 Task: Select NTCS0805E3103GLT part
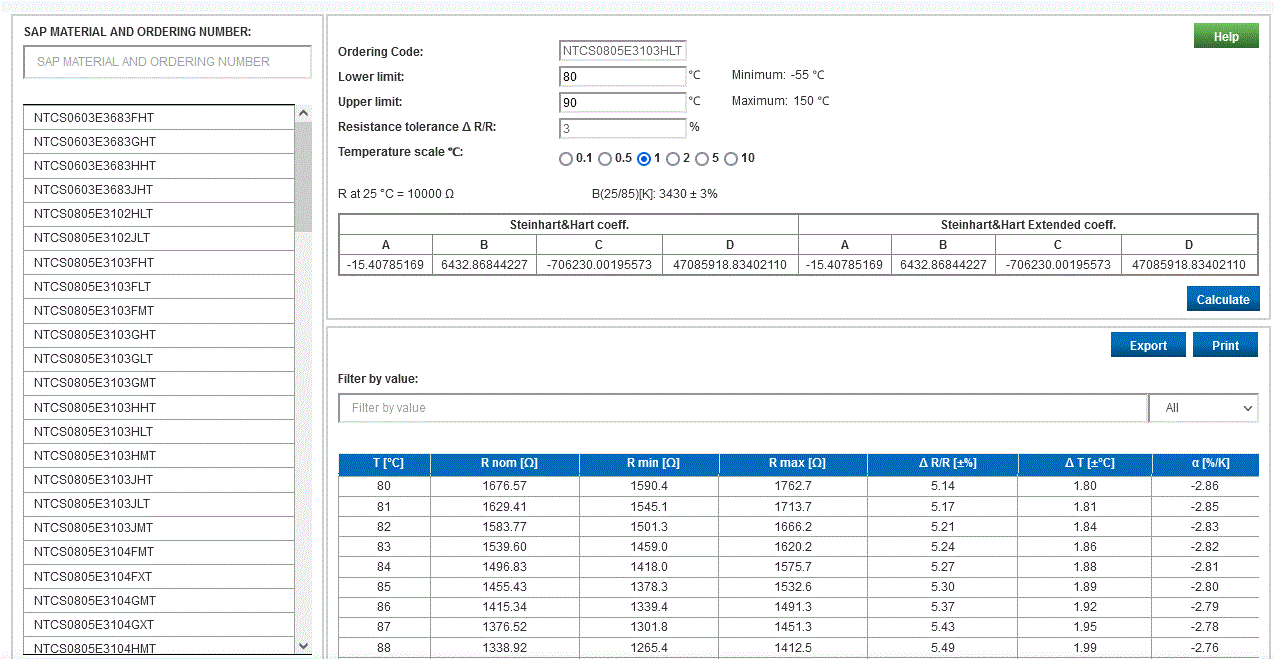coord(159,359)
